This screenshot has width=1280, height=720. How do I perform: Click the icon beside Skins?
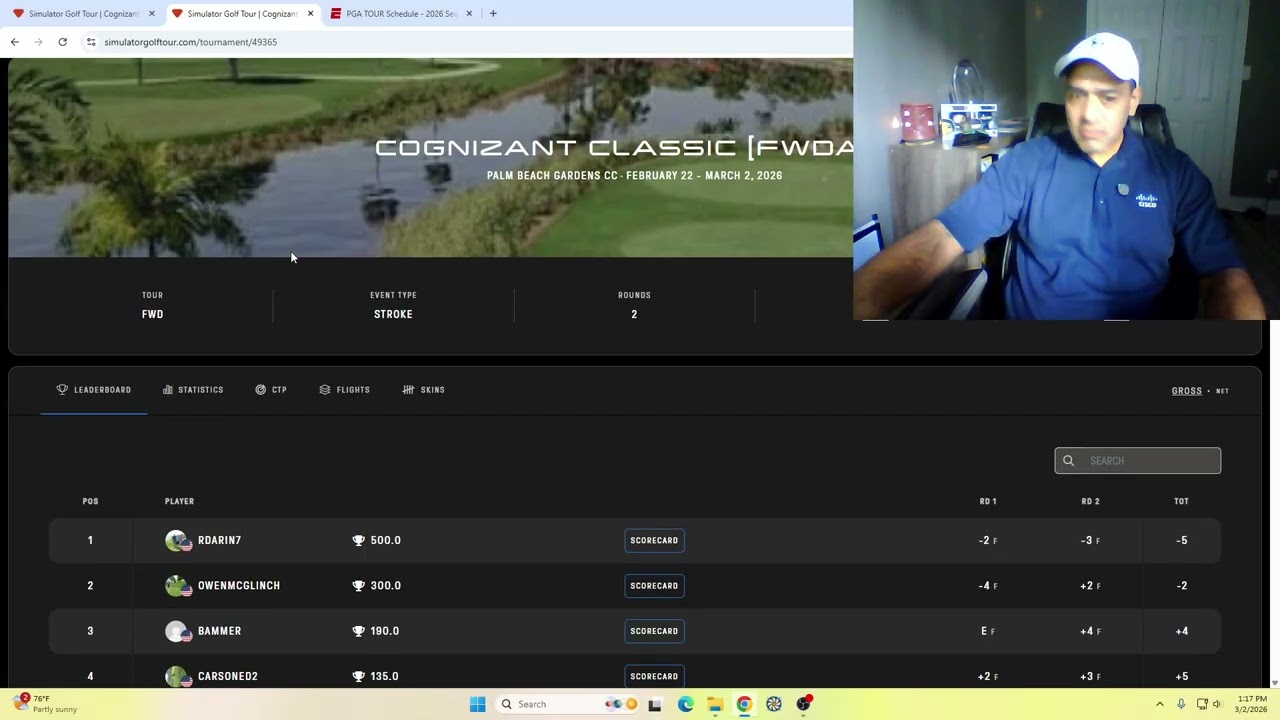pyautogui.click(x=408, y=390)
